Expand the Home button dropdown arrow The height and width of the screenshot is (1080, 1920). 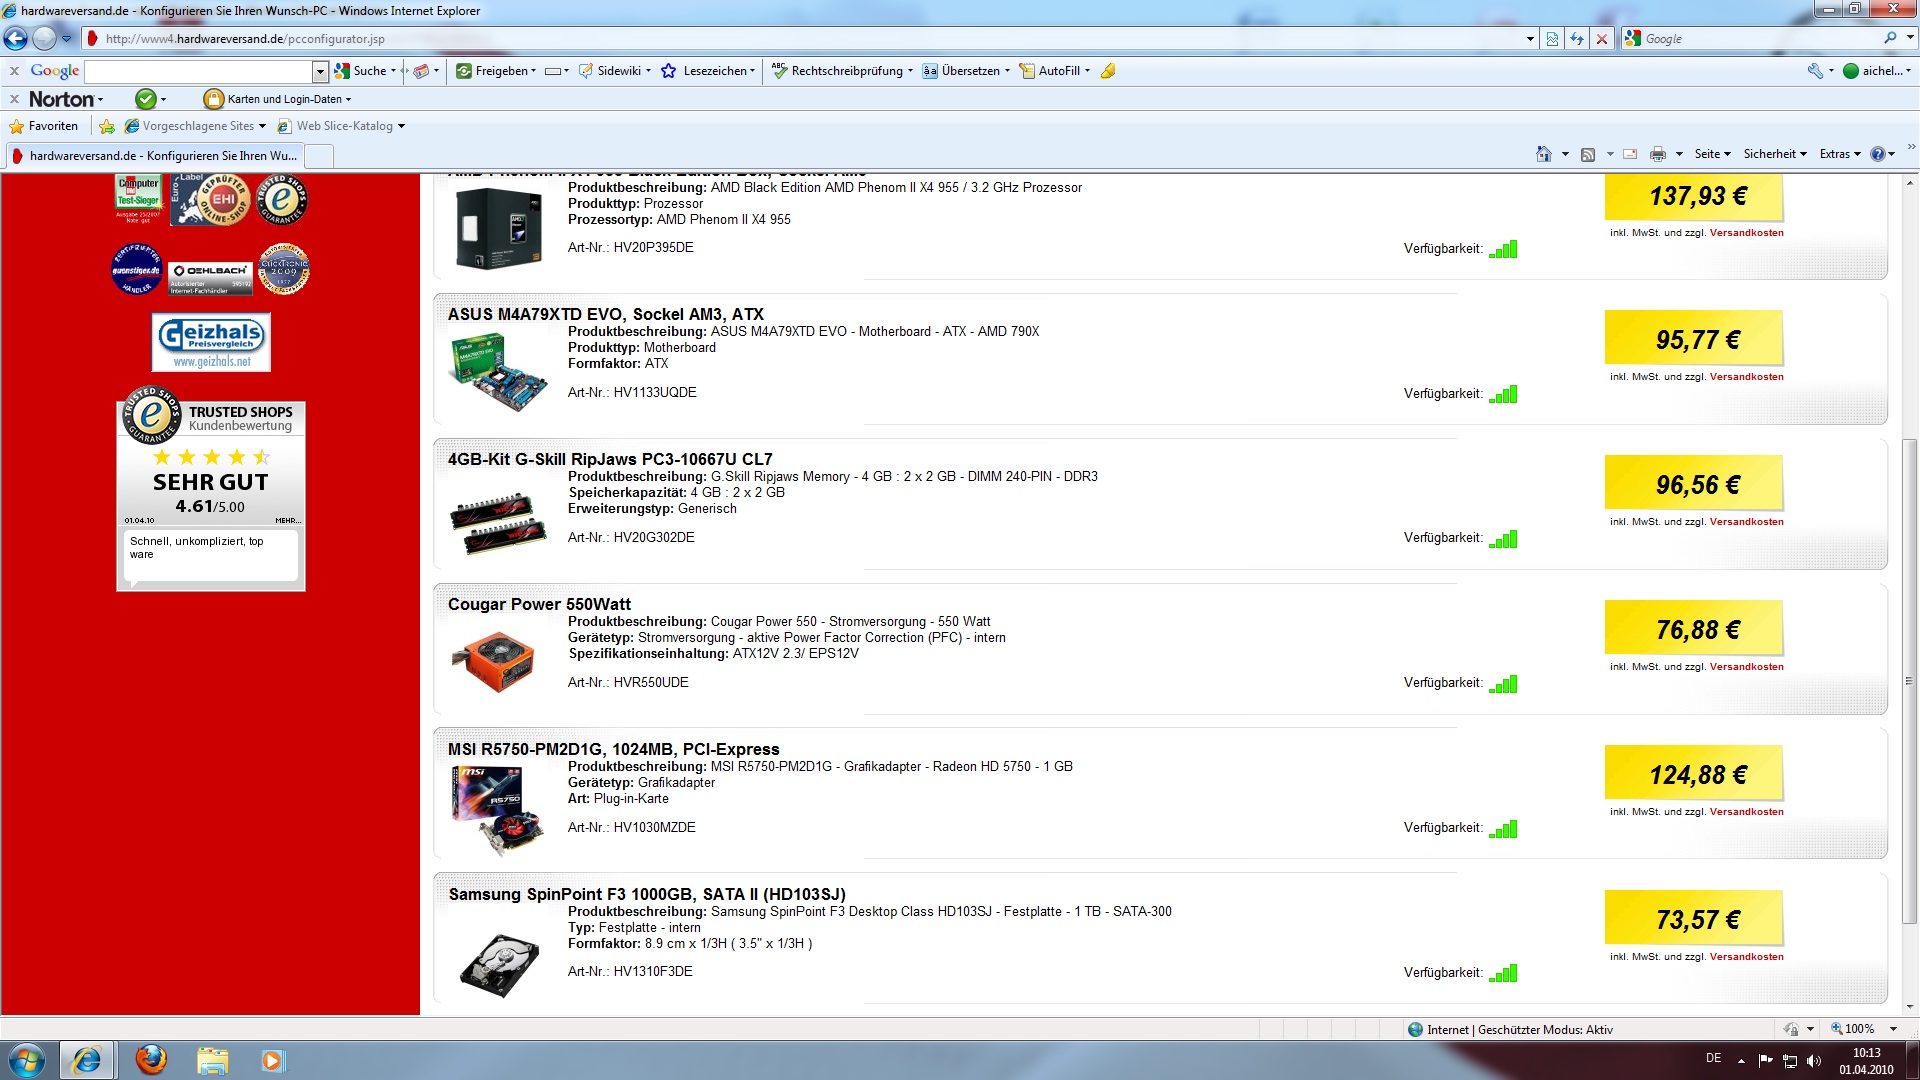point(1565,154)
